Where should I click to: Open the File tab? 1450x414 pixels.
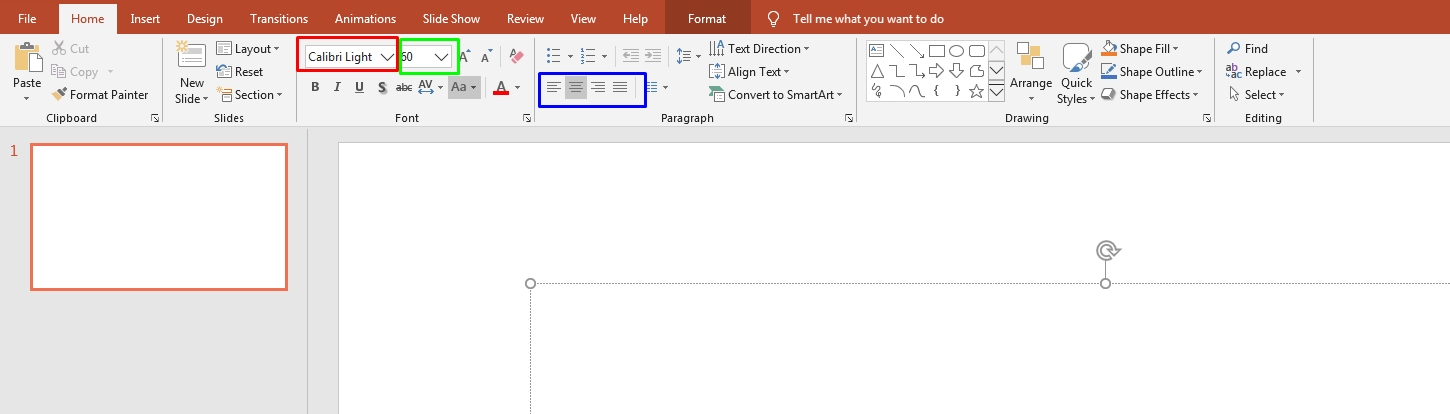point(28,19)
